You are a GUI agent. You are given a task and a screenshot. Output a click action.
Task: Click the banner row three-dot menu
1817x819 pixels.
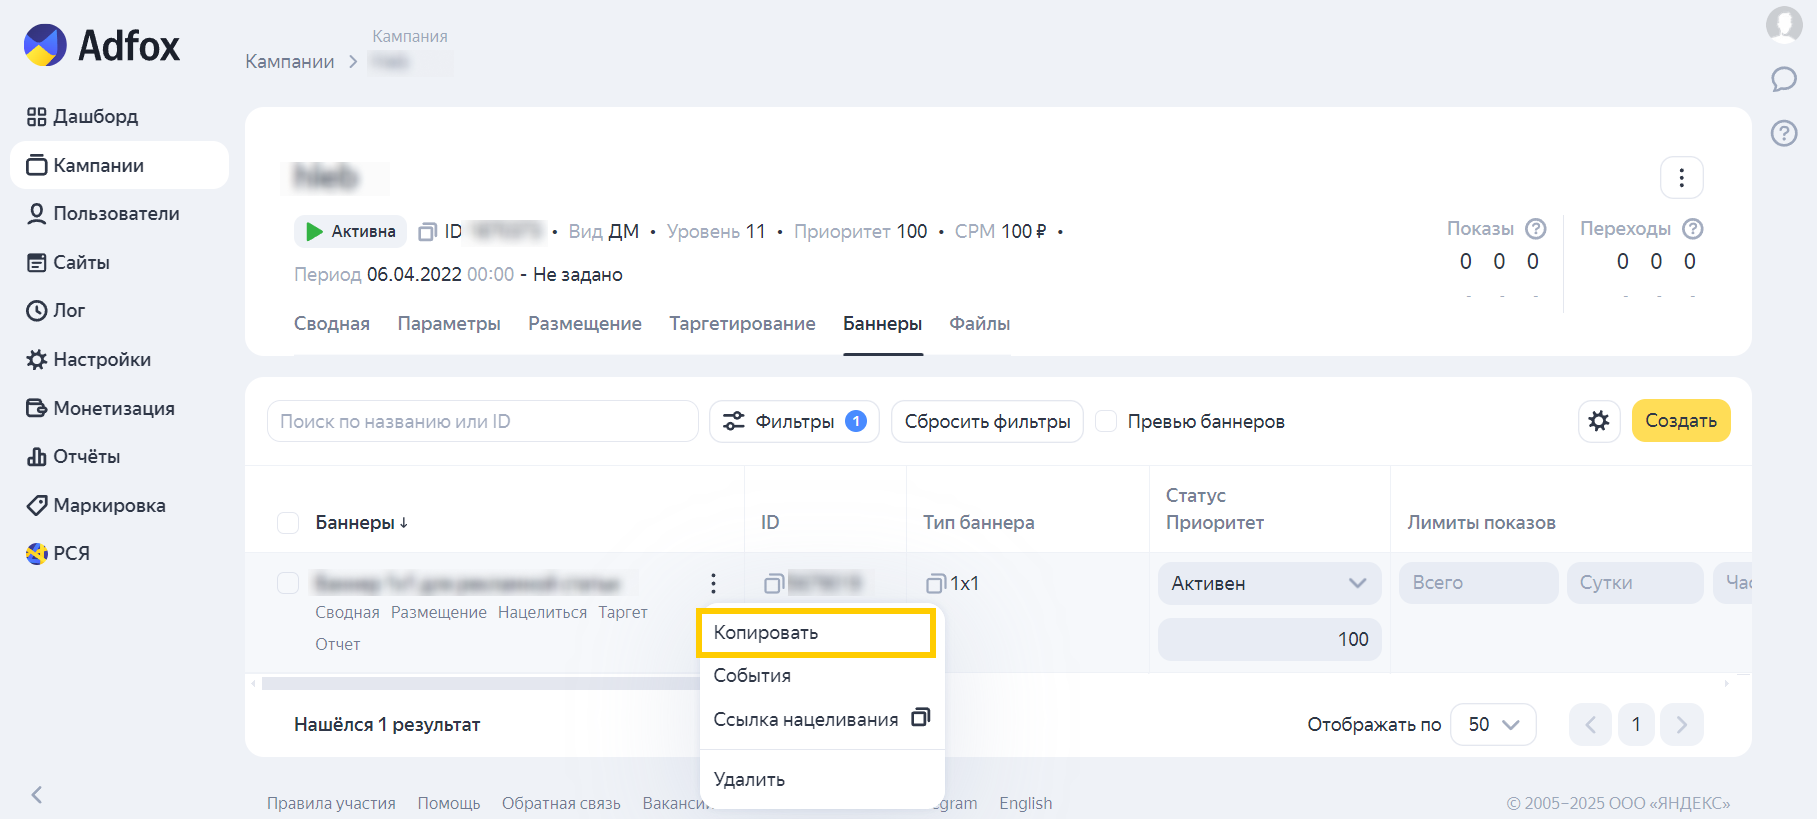(x=713, y=583)
